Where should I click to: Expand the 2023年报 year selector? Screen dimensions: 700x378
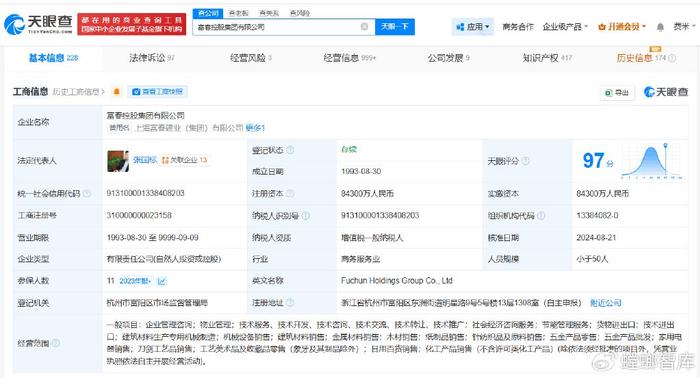(135, 281)
